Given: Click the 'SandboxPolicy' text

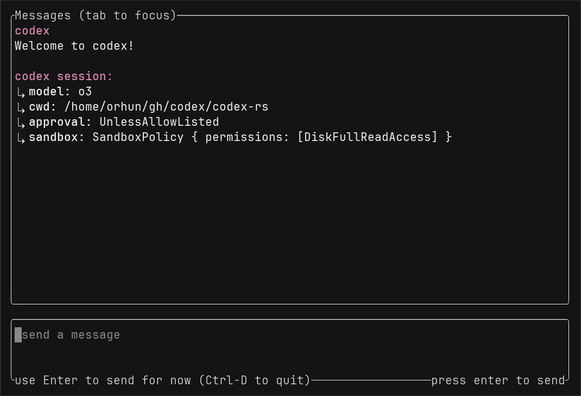Looking at the screenshot, I should coord(138,137).
